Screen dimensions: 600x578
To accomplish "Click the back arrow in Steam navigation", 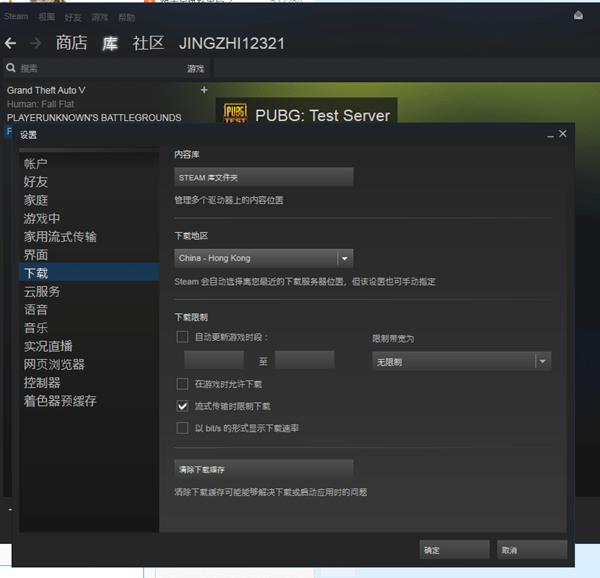I will [x=10, y=43].
